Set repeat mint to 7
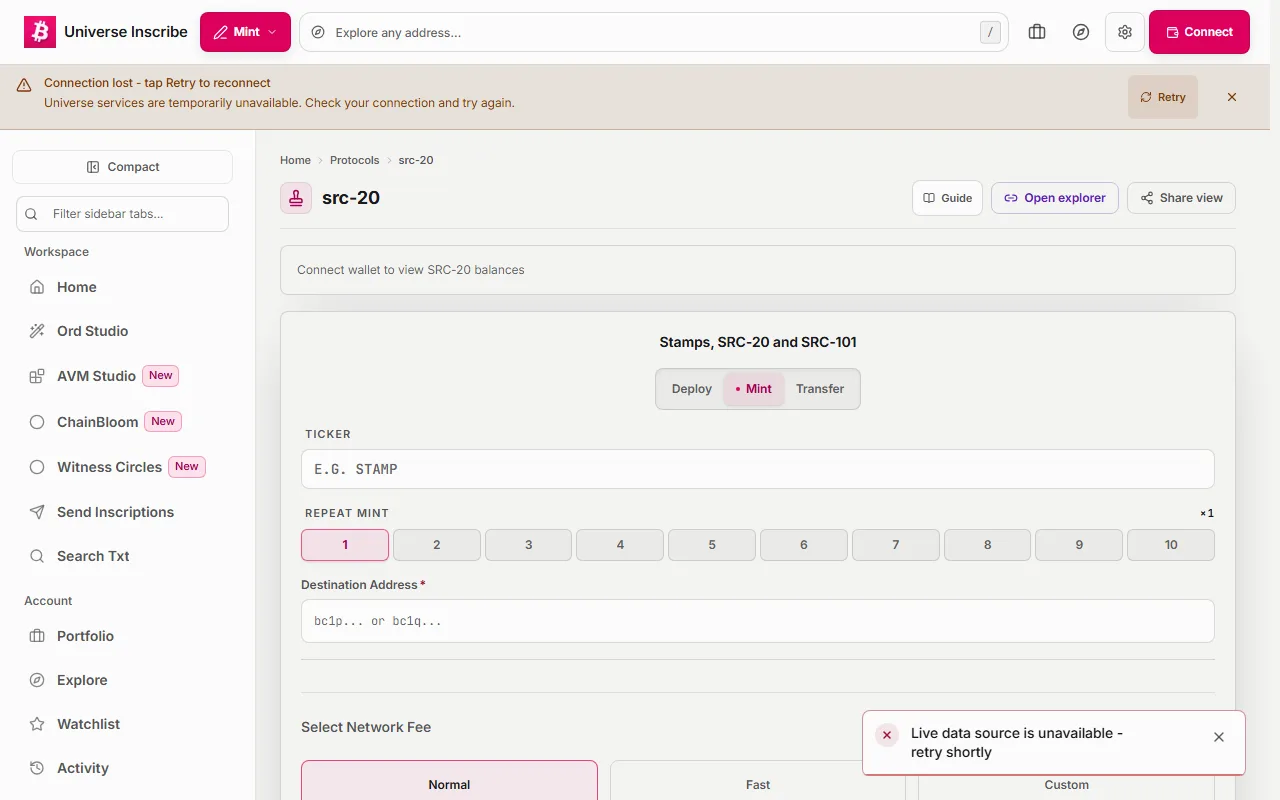Screen dimensions: 1280x800 896,545
